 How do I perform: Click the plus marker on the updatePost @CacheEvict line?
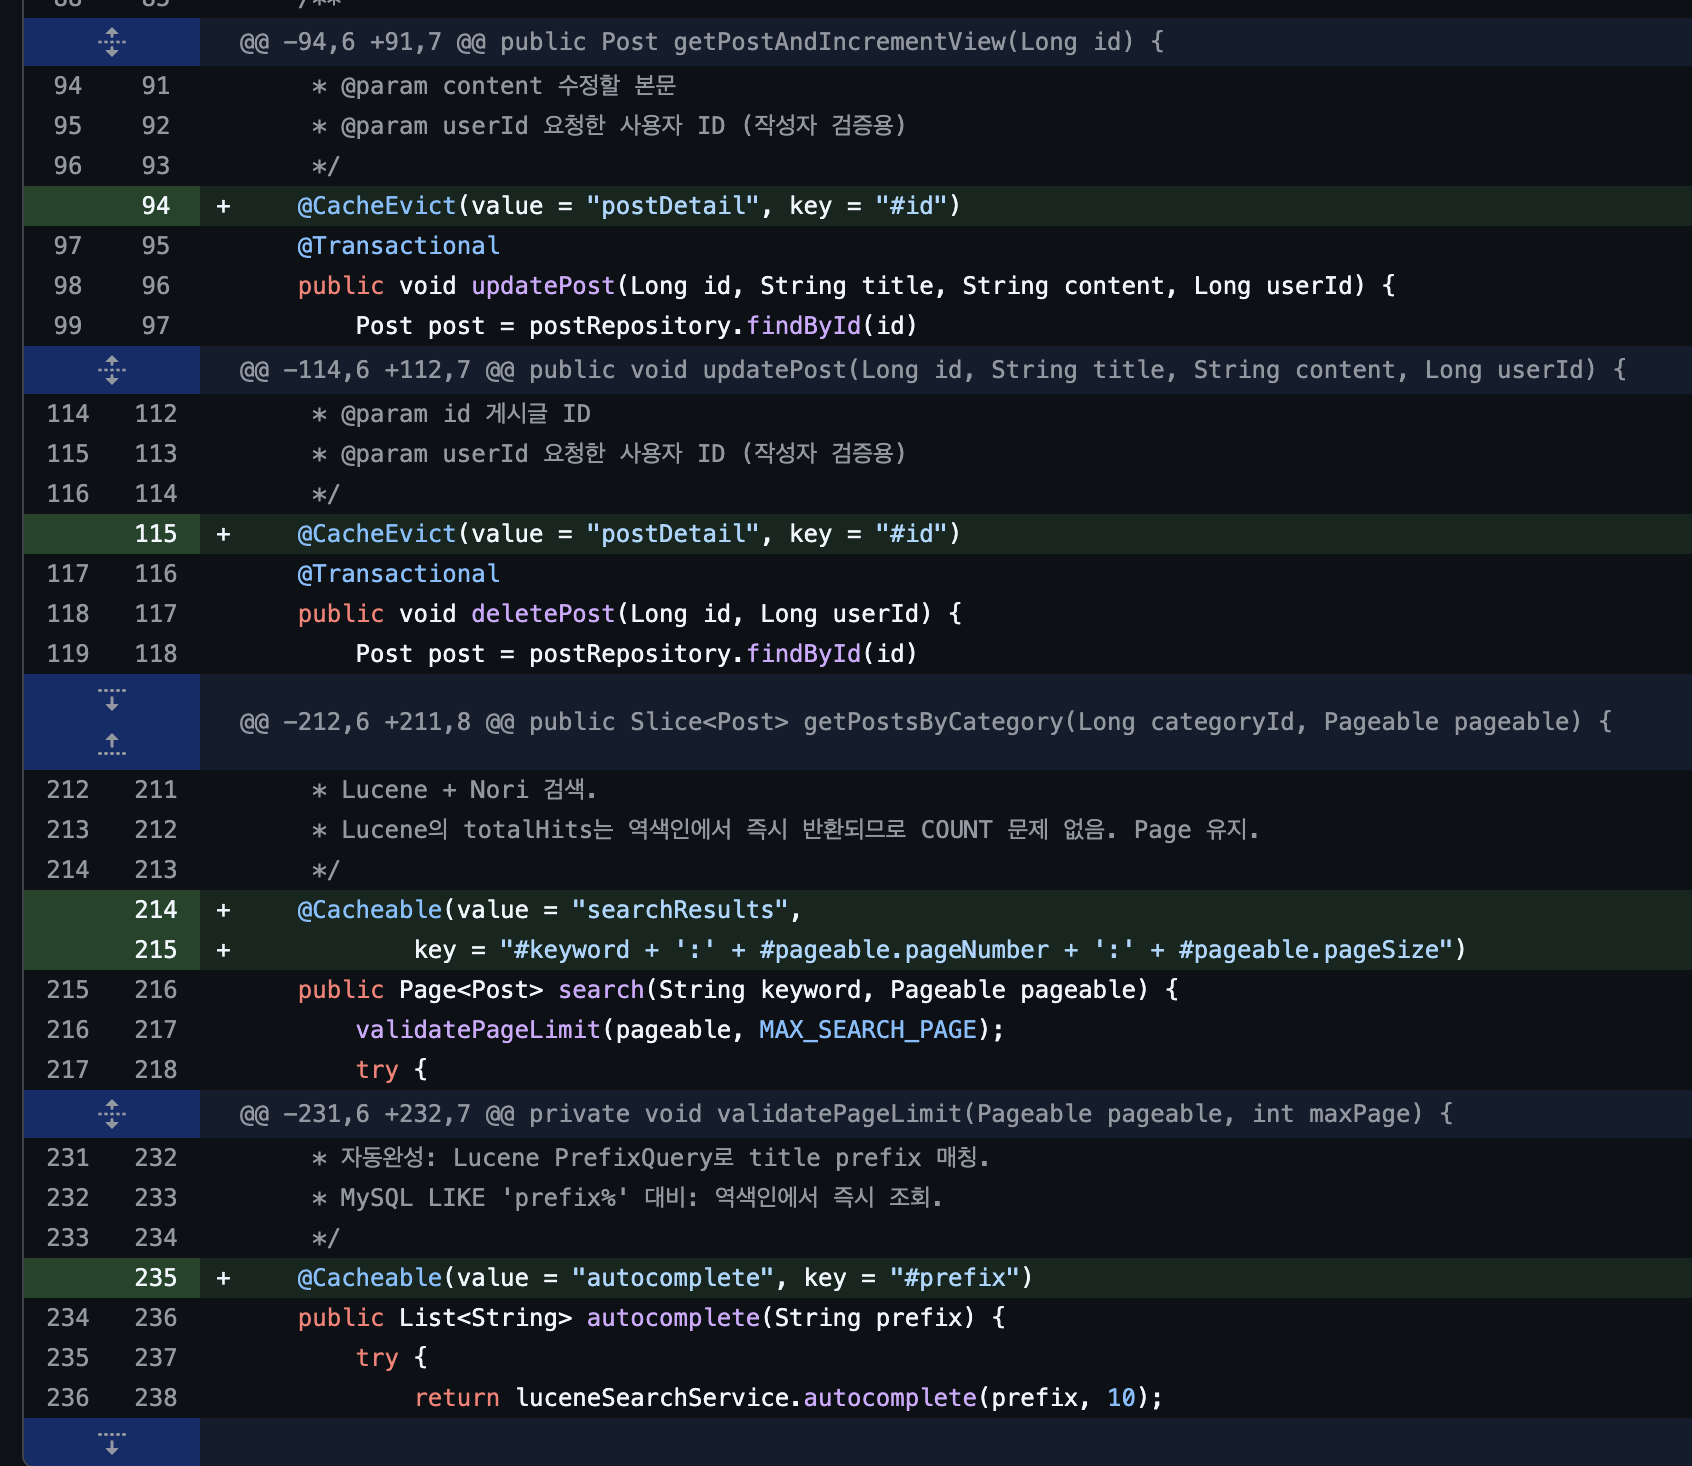click(x=223, y=206)
